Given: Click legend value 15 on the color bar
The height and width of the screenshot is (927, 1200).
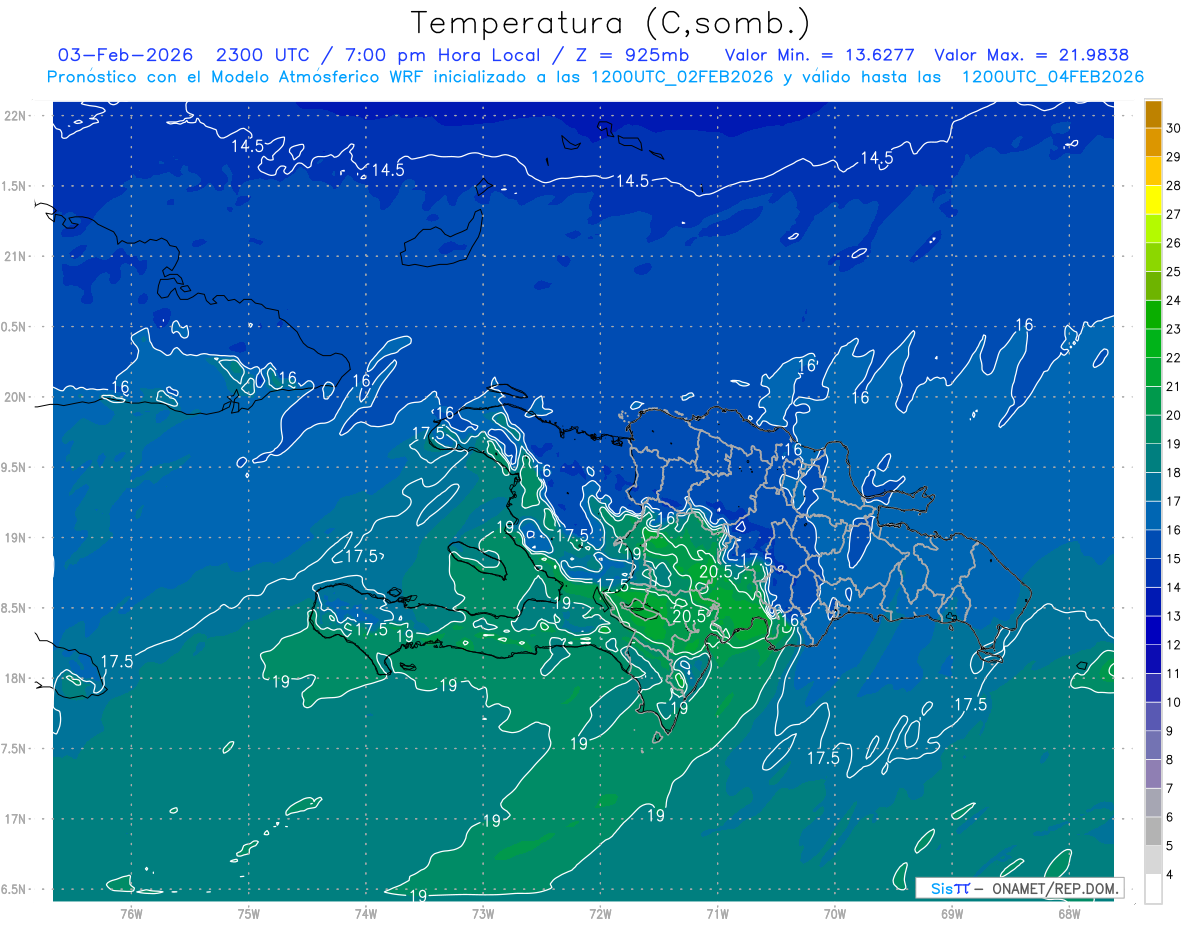Looking at the screenshot, I should click(x=1174, y=558).
